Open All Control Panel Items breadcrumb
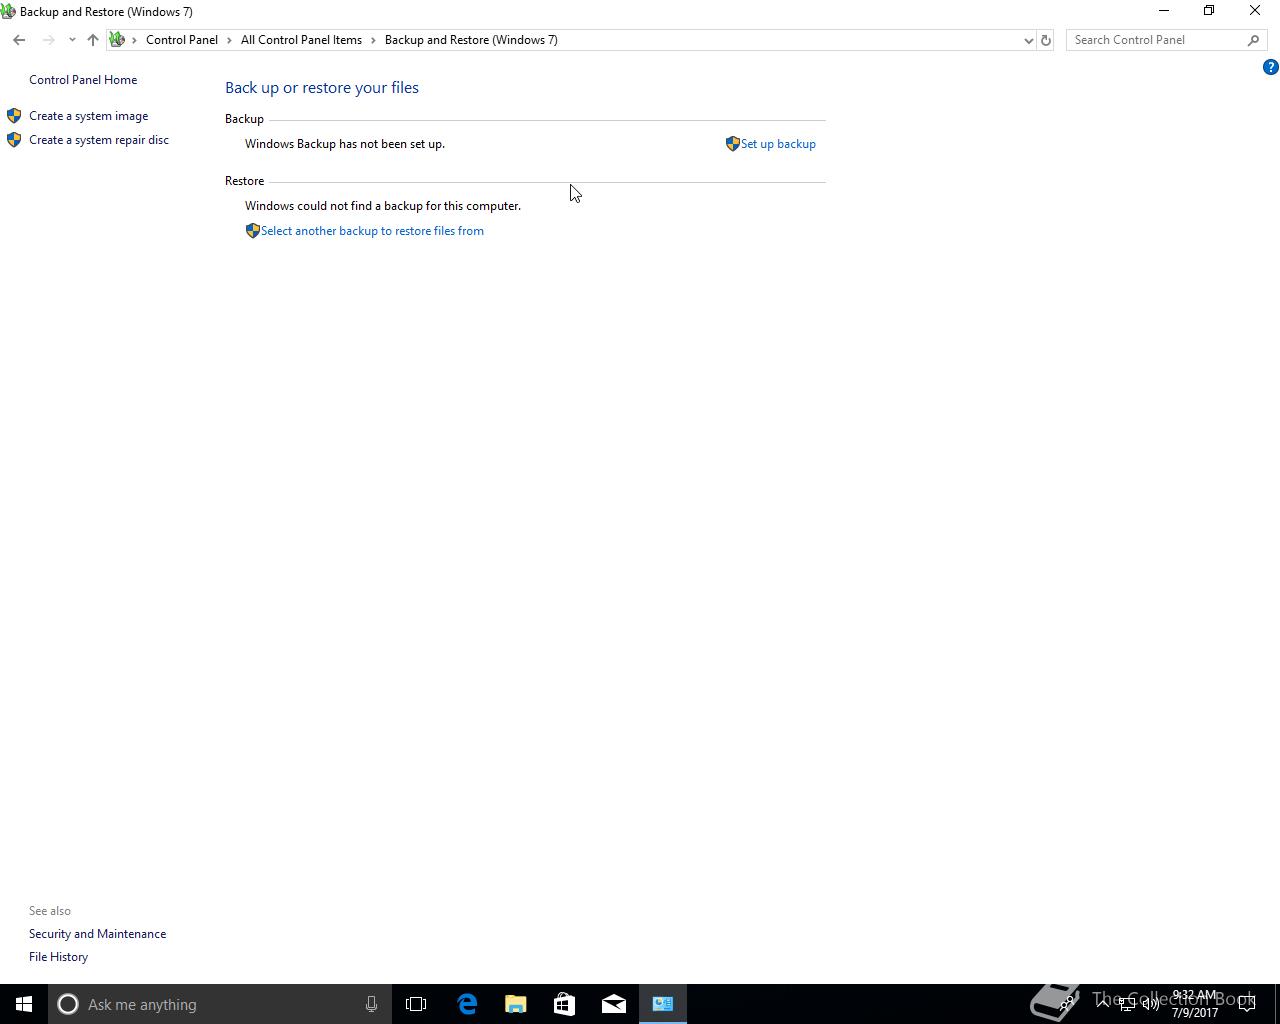1280x1024 pixels. (301, 40)
